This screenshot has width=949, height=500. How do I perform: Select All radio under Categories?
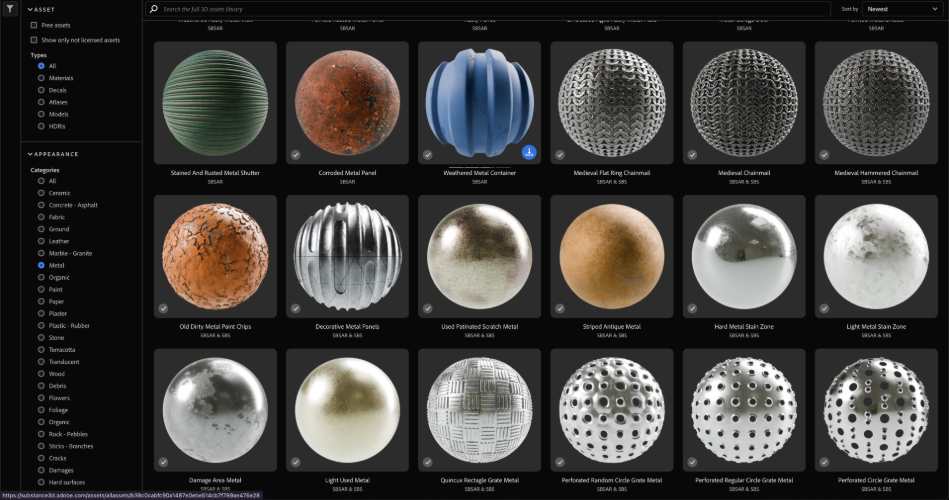coord(41,181)
